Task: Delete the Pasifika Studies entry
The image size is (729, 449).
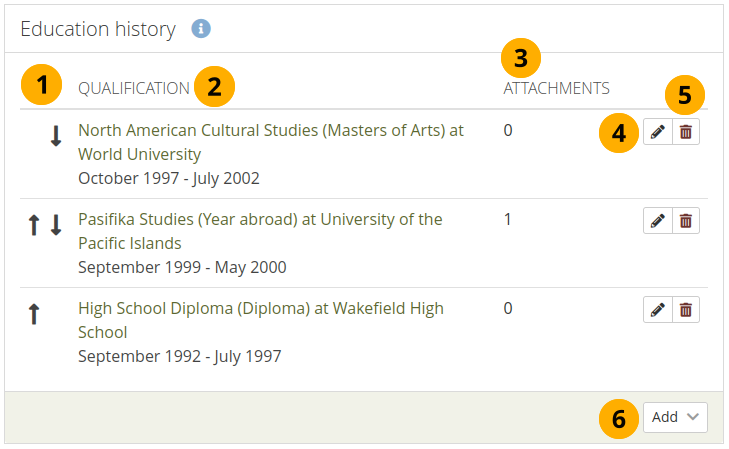Action: coord(686,221)
